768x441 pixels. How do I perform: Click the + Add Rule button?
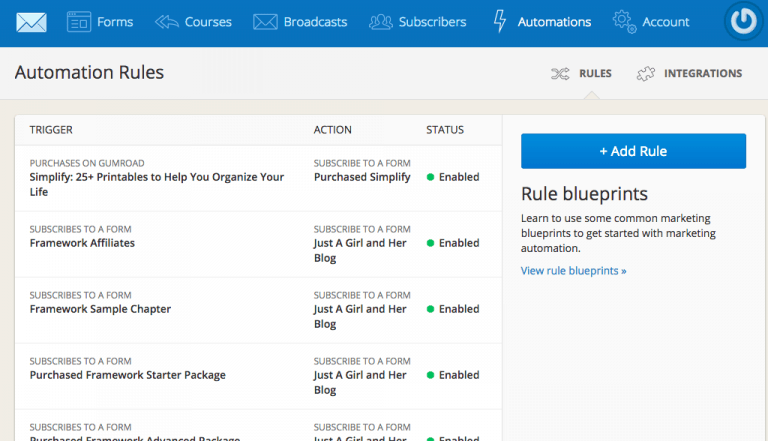(x=633, y=151)
